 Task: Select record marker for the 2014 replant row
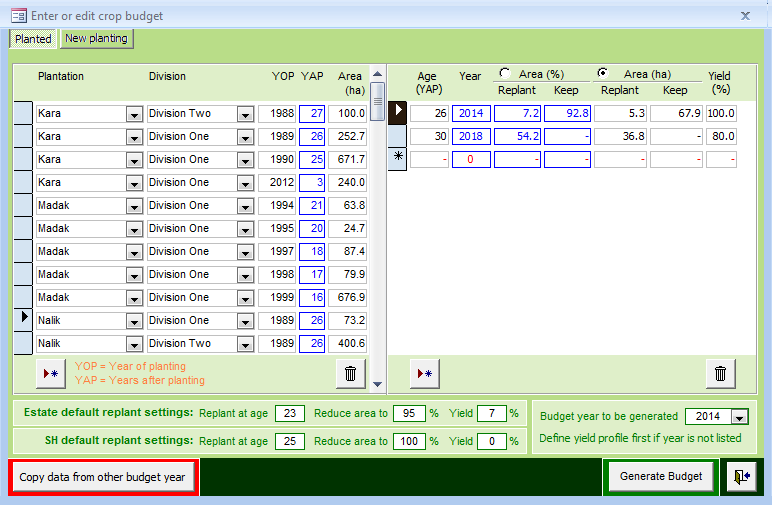(397, 113)
